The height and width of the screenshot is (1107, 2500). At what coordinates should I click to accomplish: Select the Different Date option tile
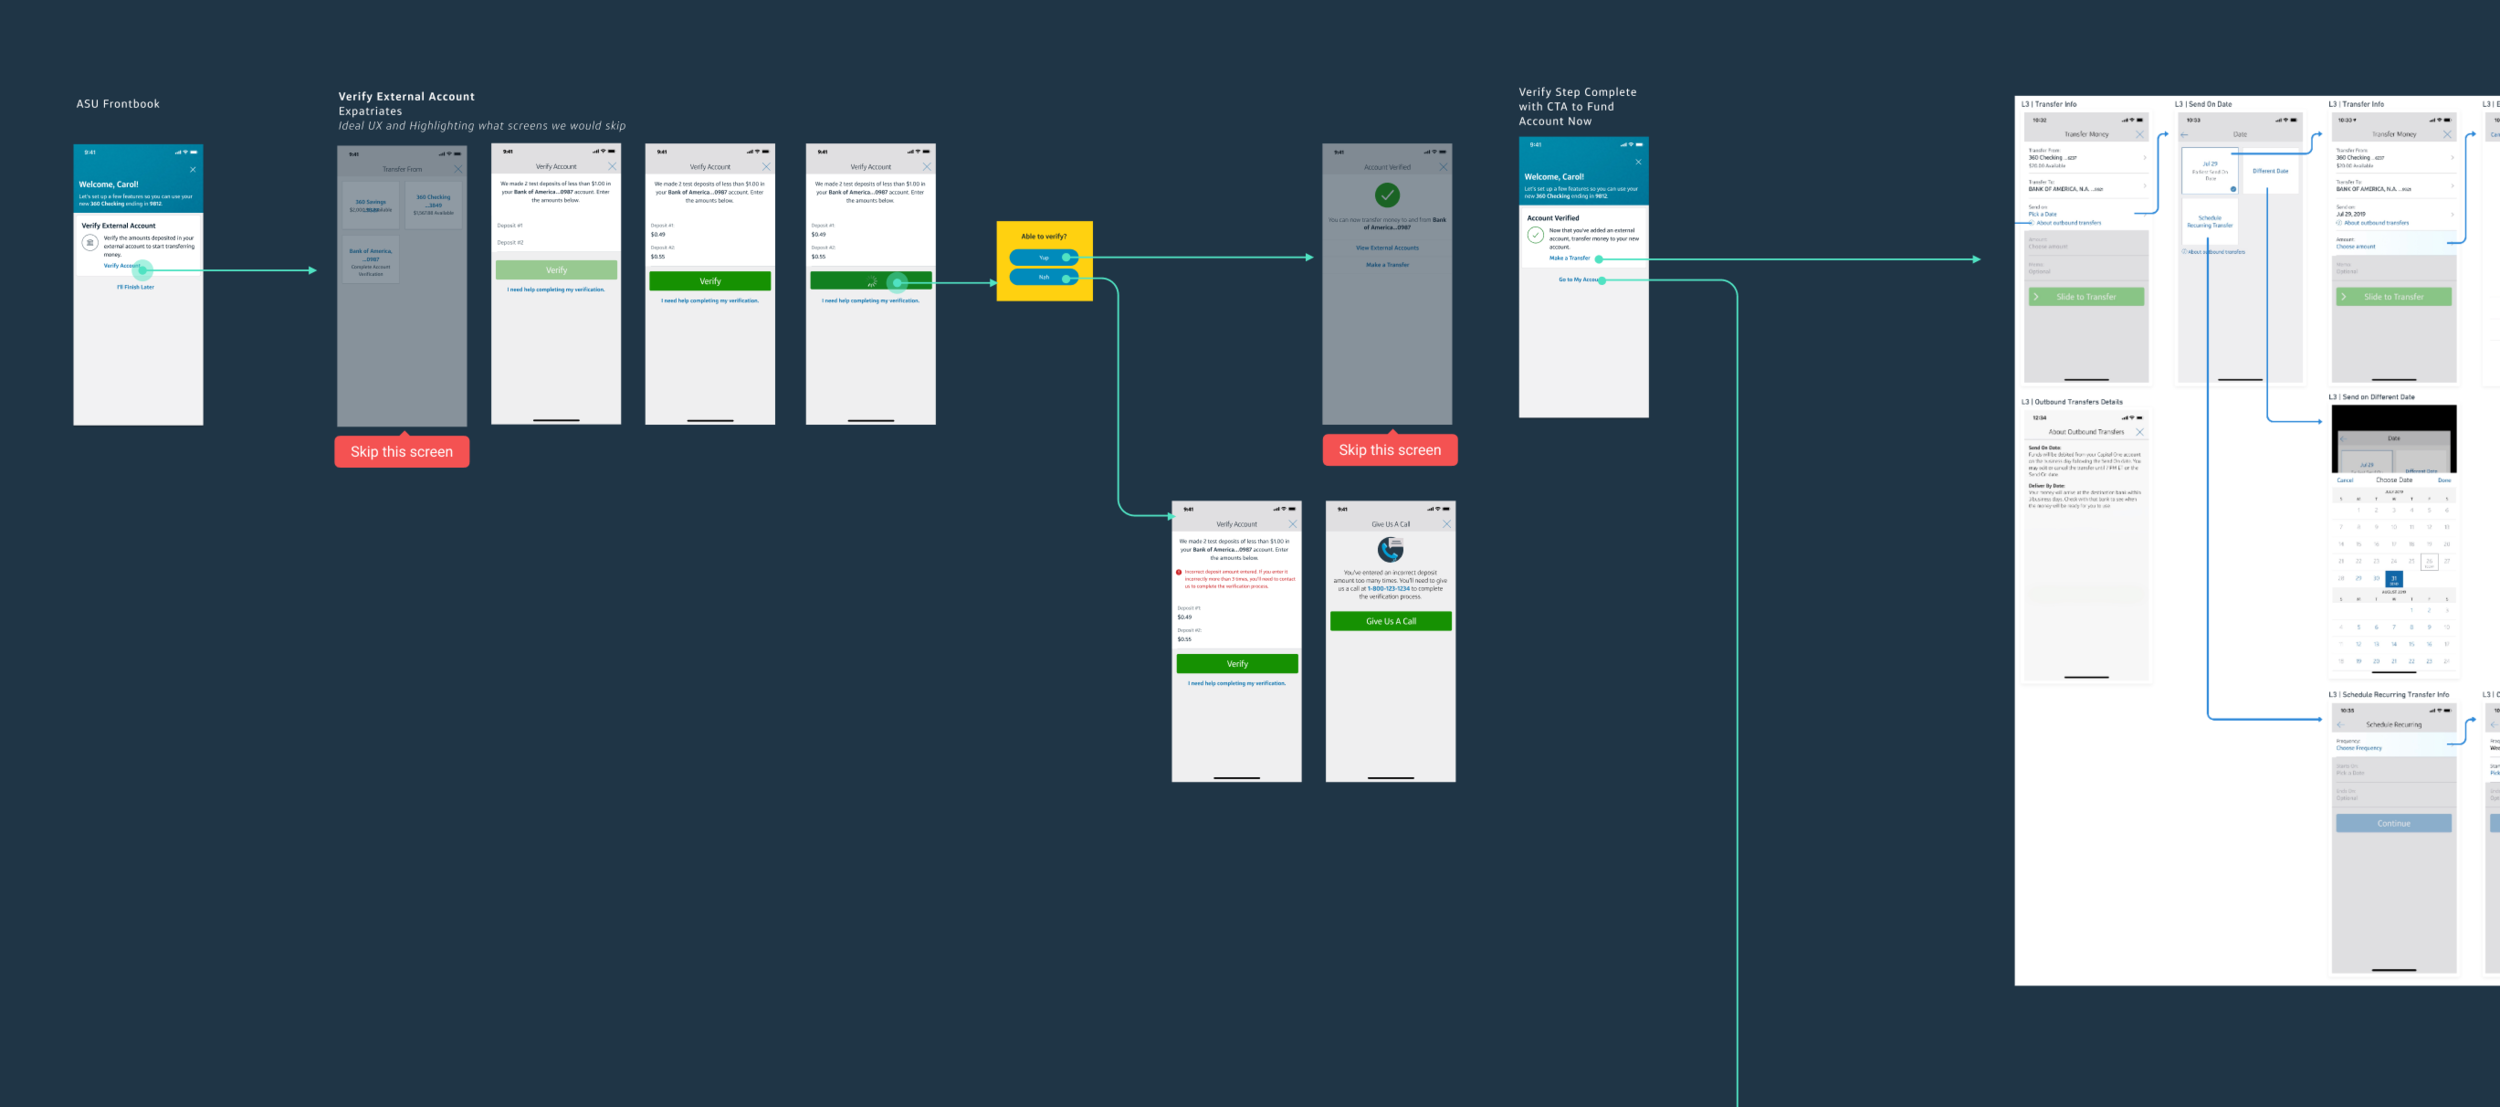tap(2270, 170)
